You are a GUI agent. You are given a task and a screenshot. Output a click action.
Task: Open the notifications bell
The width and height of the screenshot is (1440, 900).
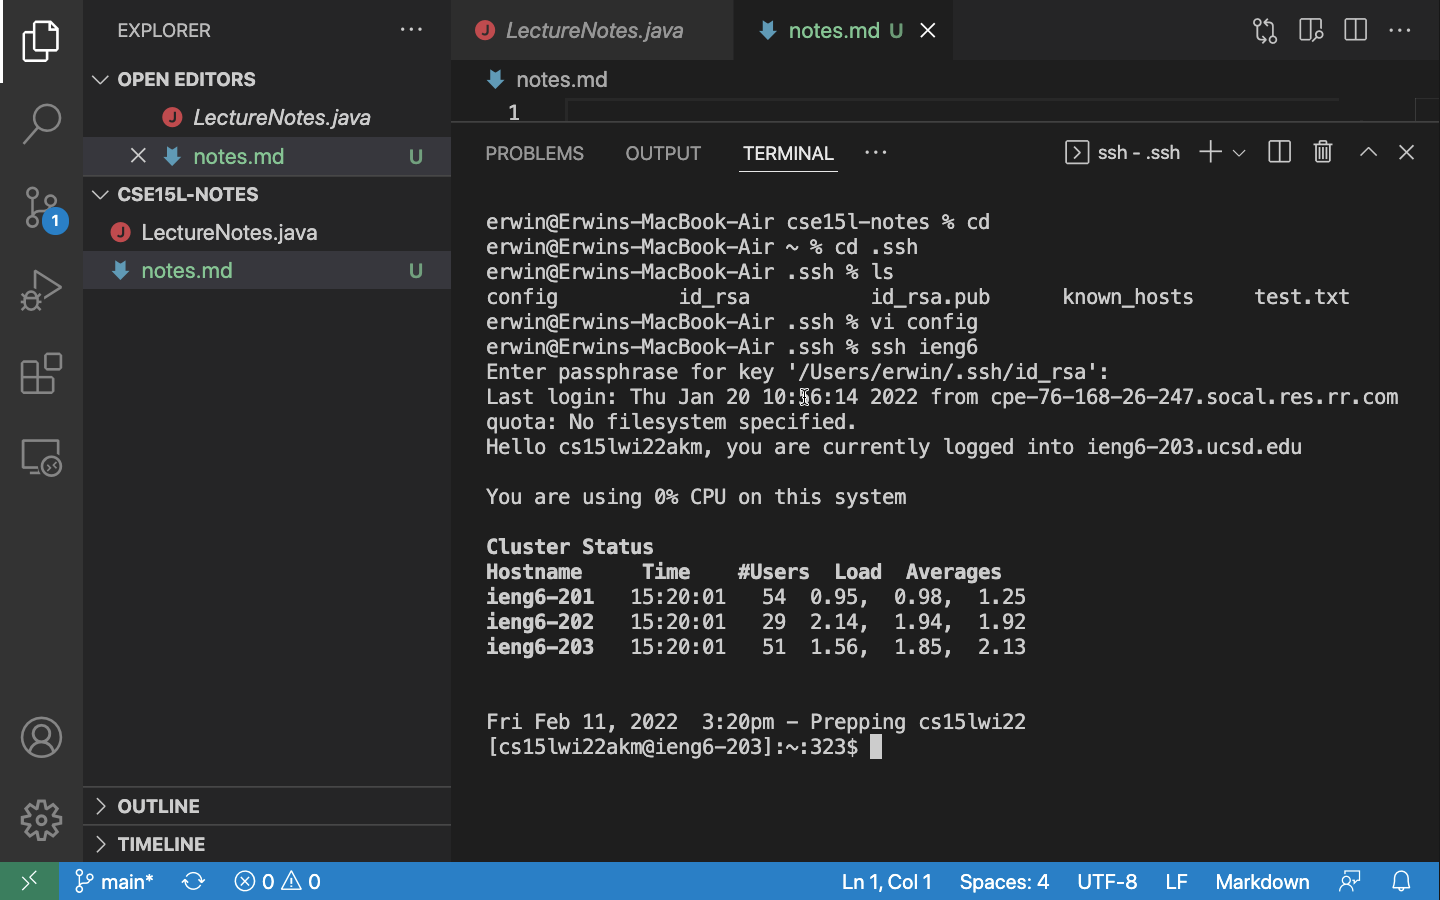click(1401, 881)
